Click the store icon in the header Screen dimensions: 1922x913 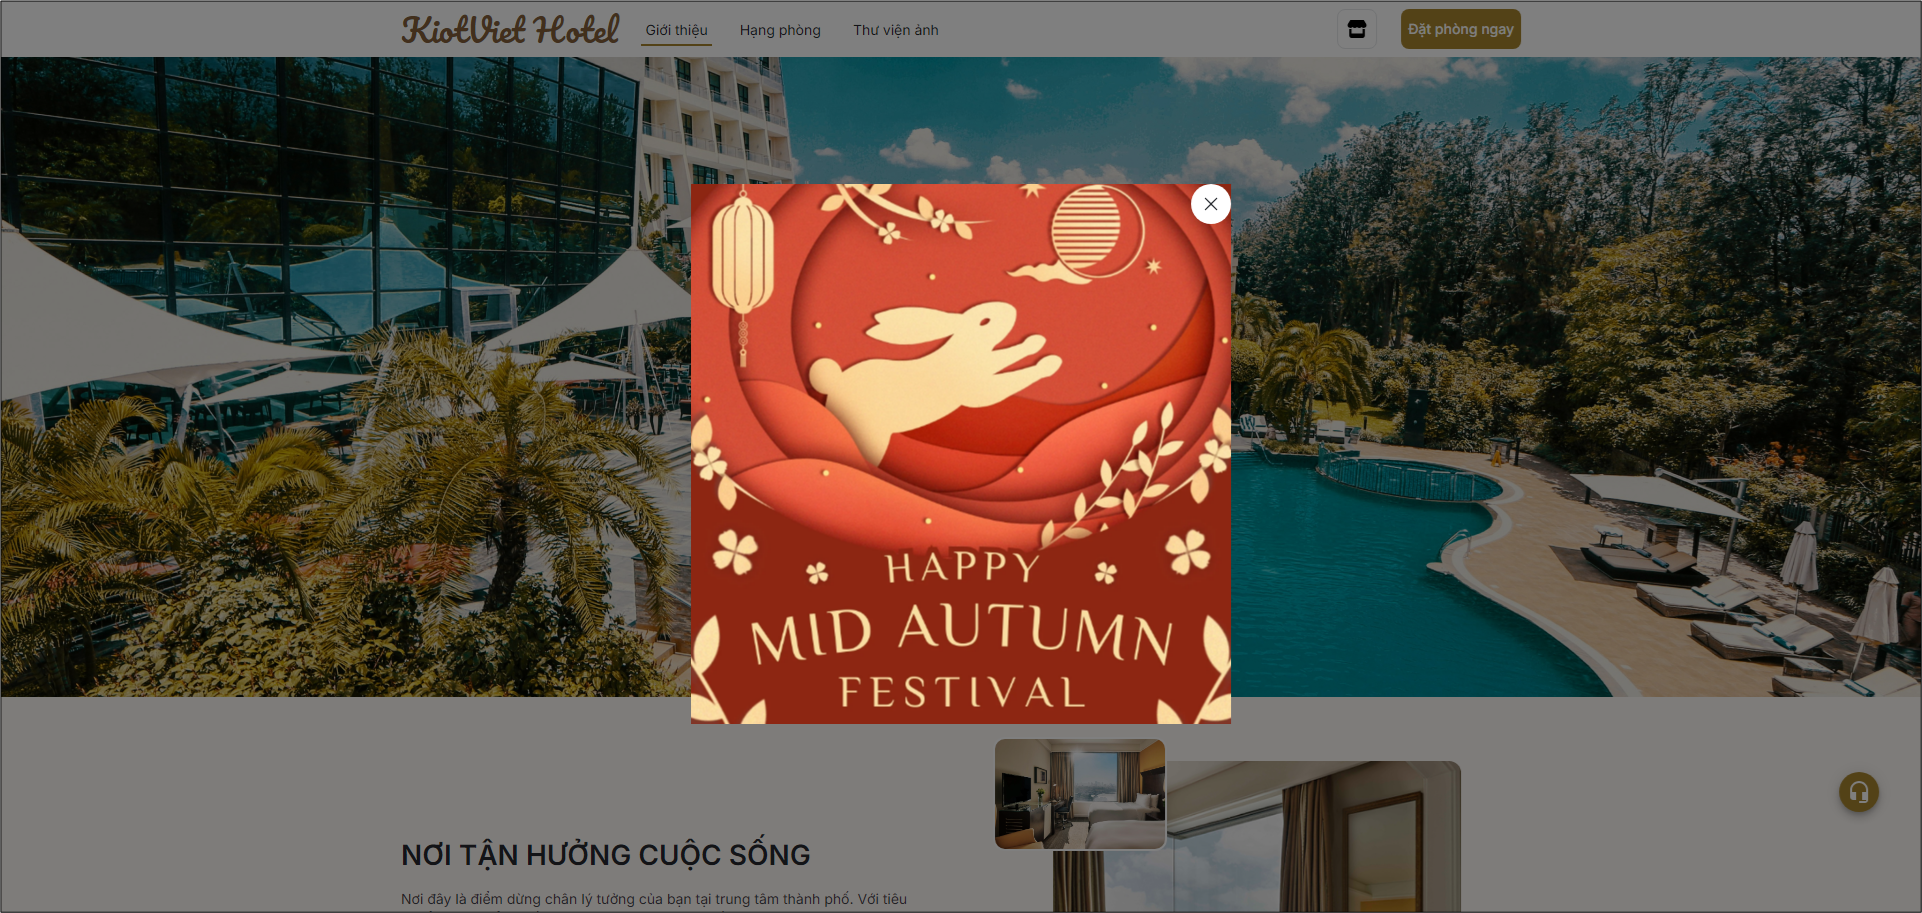(1356, 29)
